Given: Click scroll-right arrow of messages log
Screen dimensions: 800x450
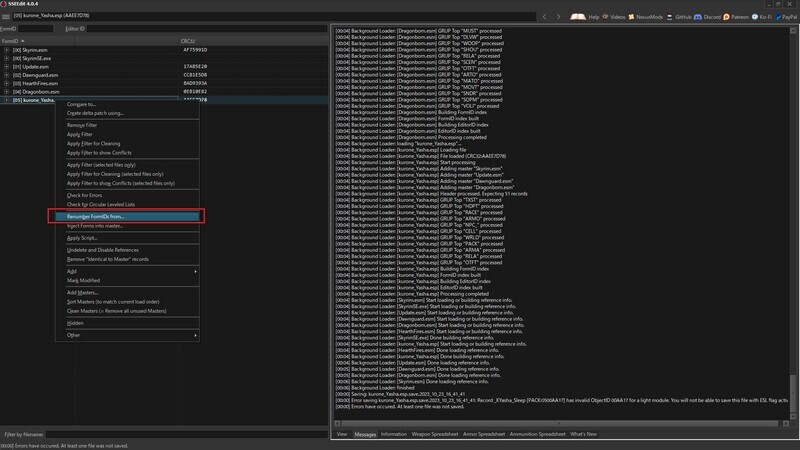Looking at the screenshot, I should (786, 423).
